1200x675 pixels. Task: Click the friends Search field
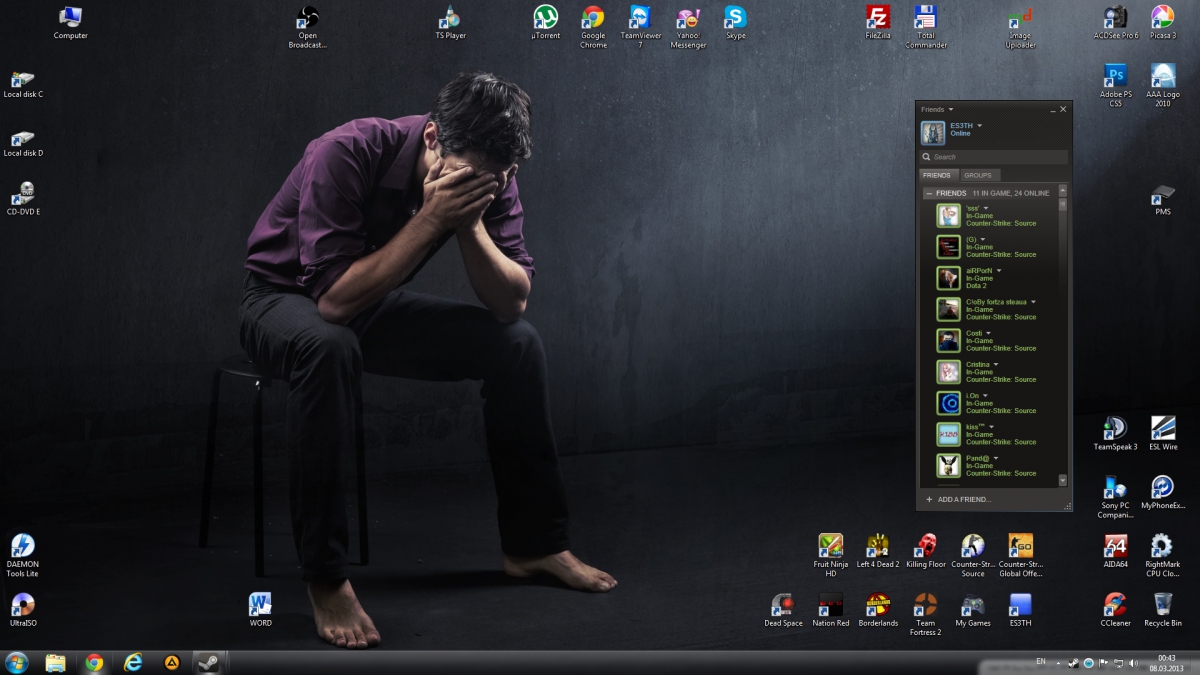[994, 157]
